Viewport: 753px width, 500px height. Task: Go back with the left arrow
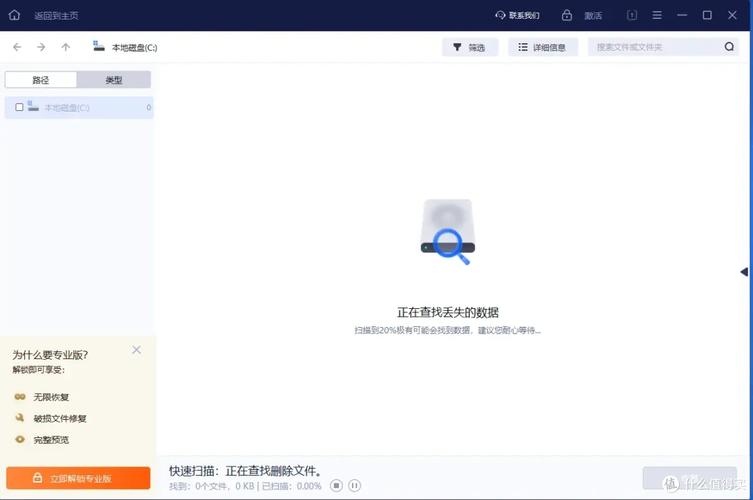coord(17,47)
